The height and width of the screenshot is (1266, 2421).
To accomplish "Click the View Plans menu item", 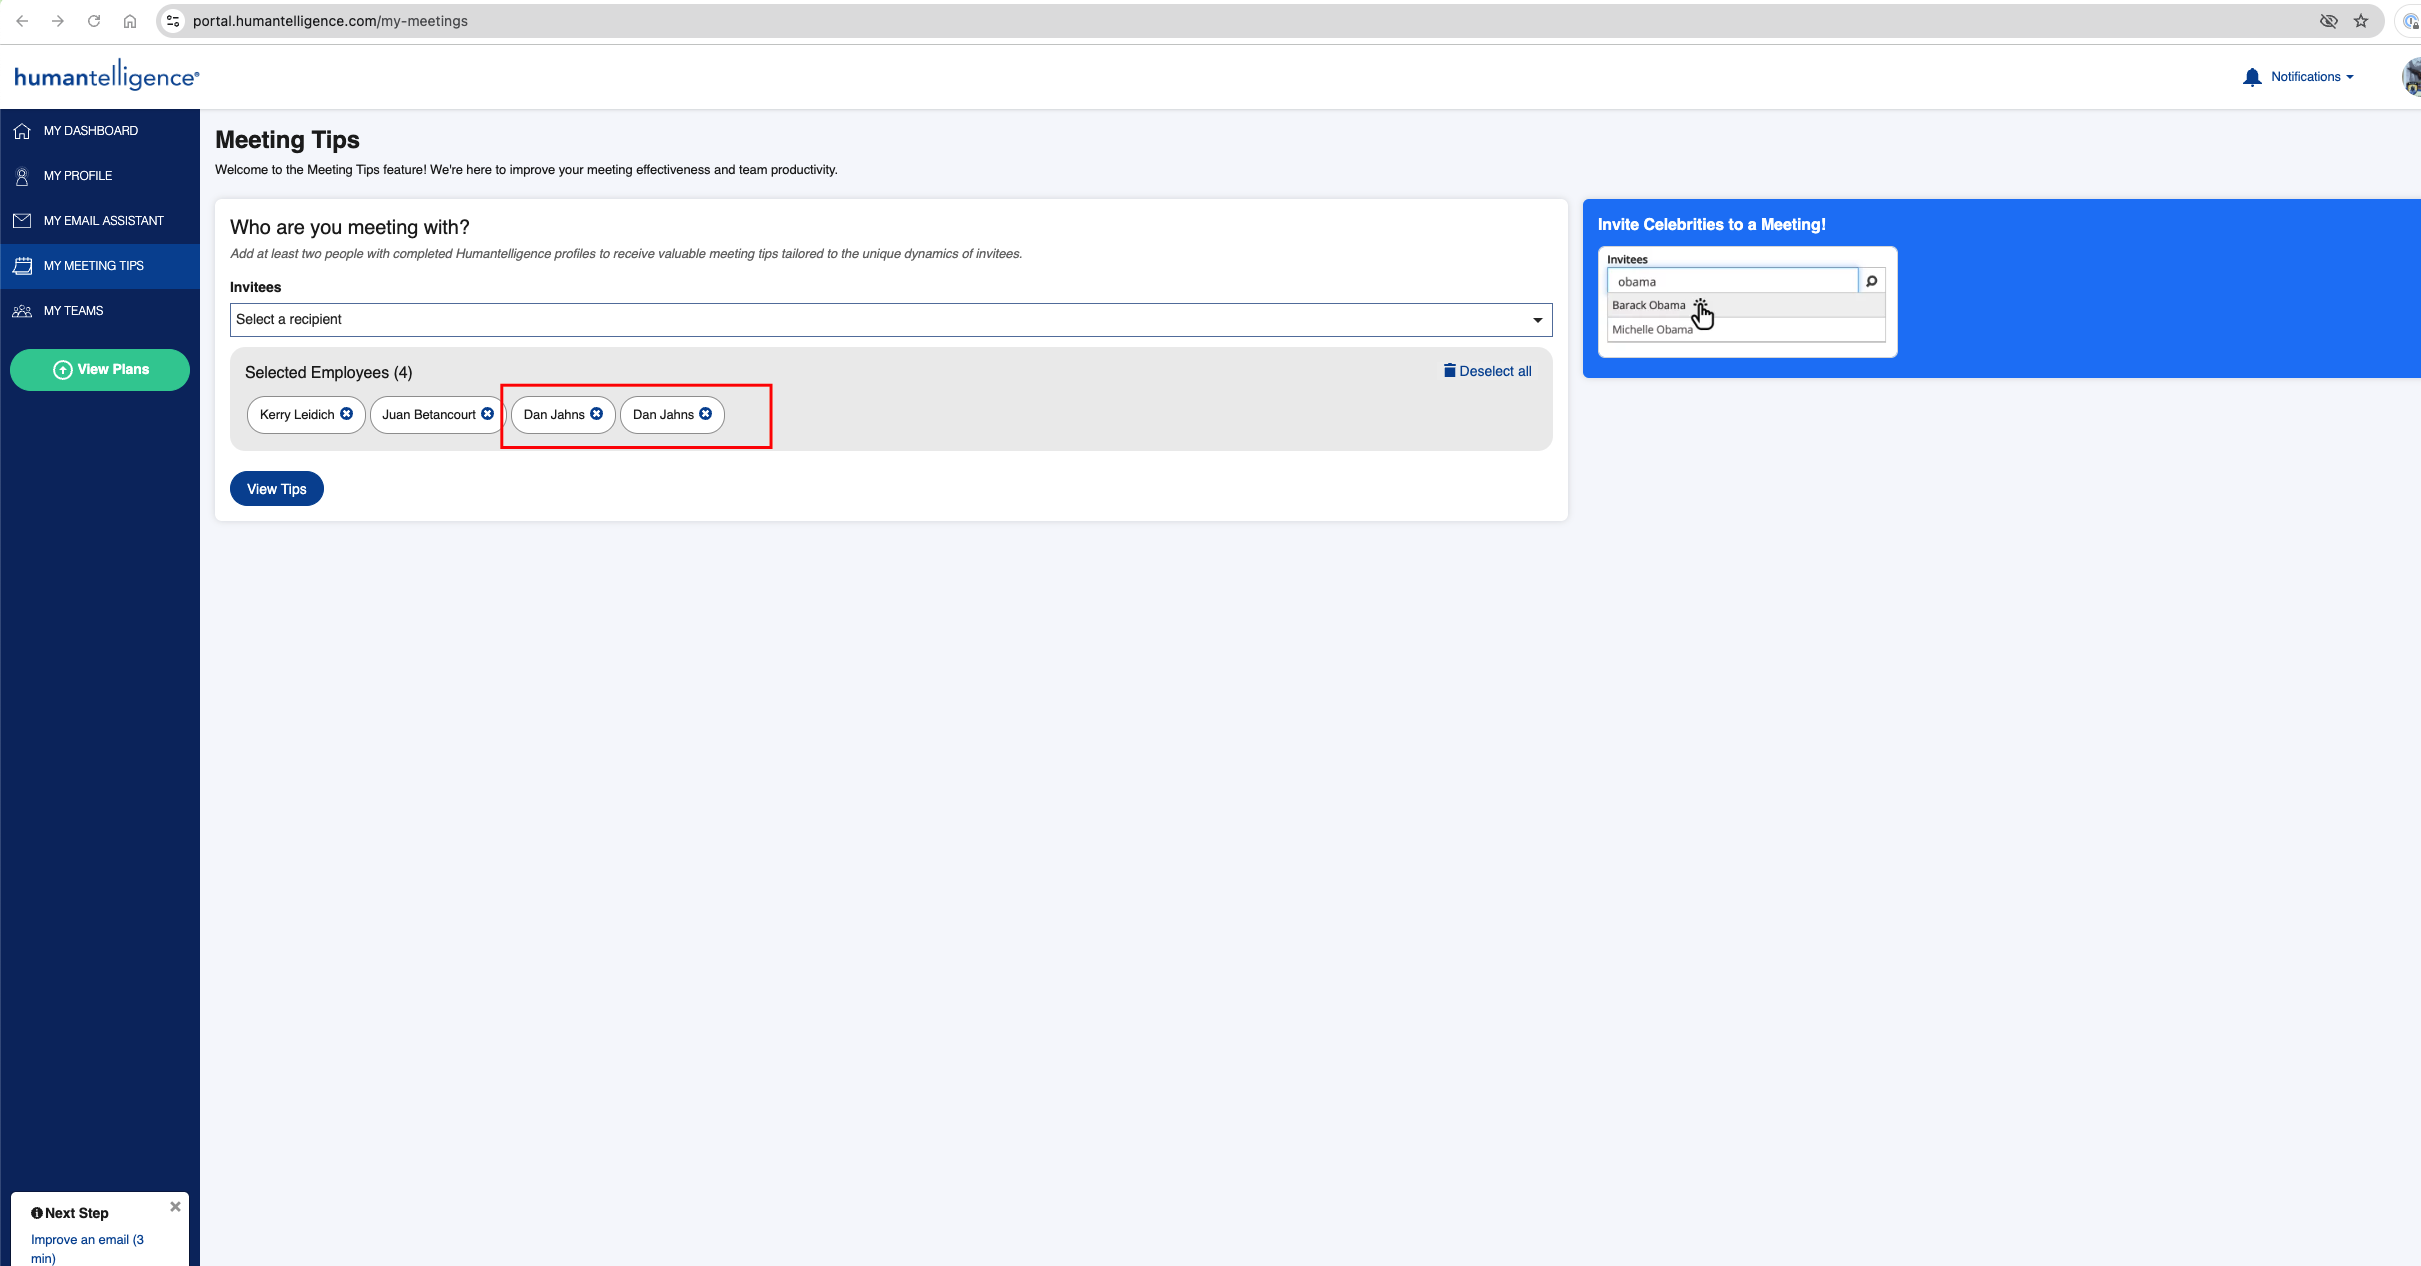I will click(x=99, y=368).
